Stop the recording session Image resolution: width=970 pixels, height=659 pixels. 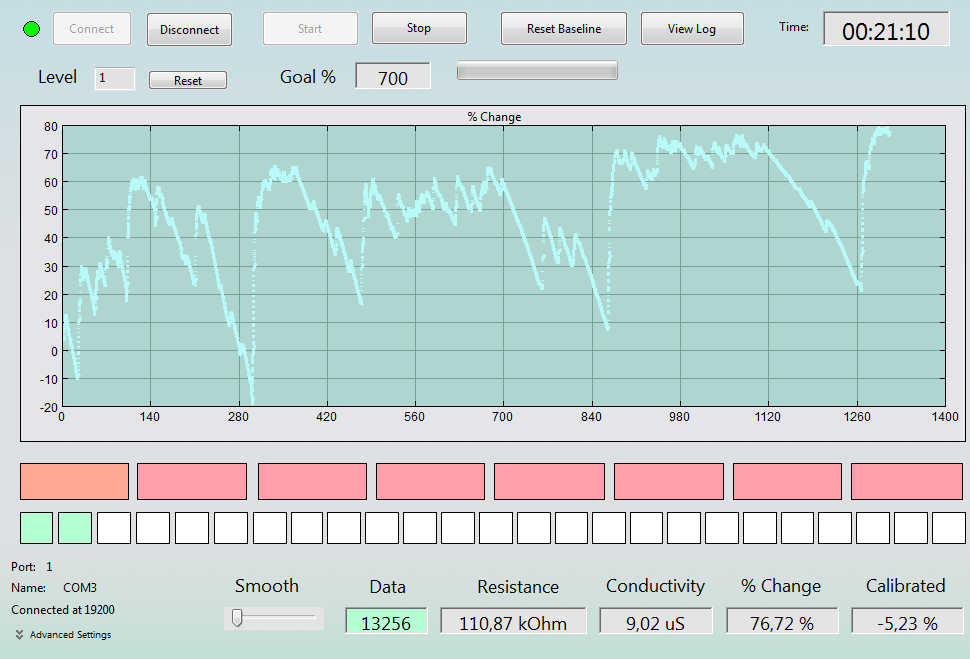point(419,28)
